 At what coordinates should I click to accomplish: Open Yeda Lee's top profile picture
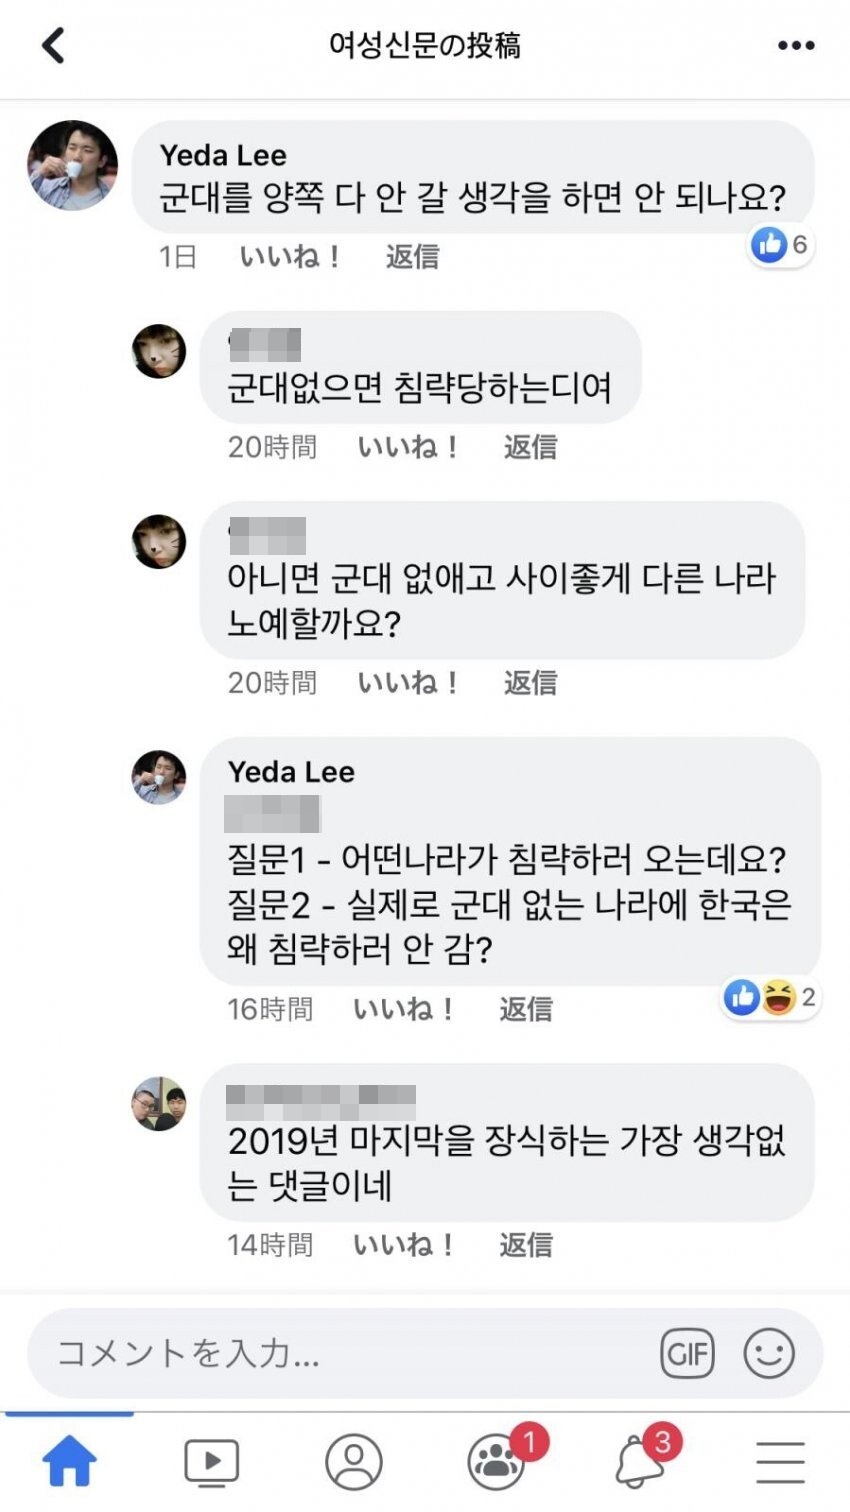tap(72, 165)
